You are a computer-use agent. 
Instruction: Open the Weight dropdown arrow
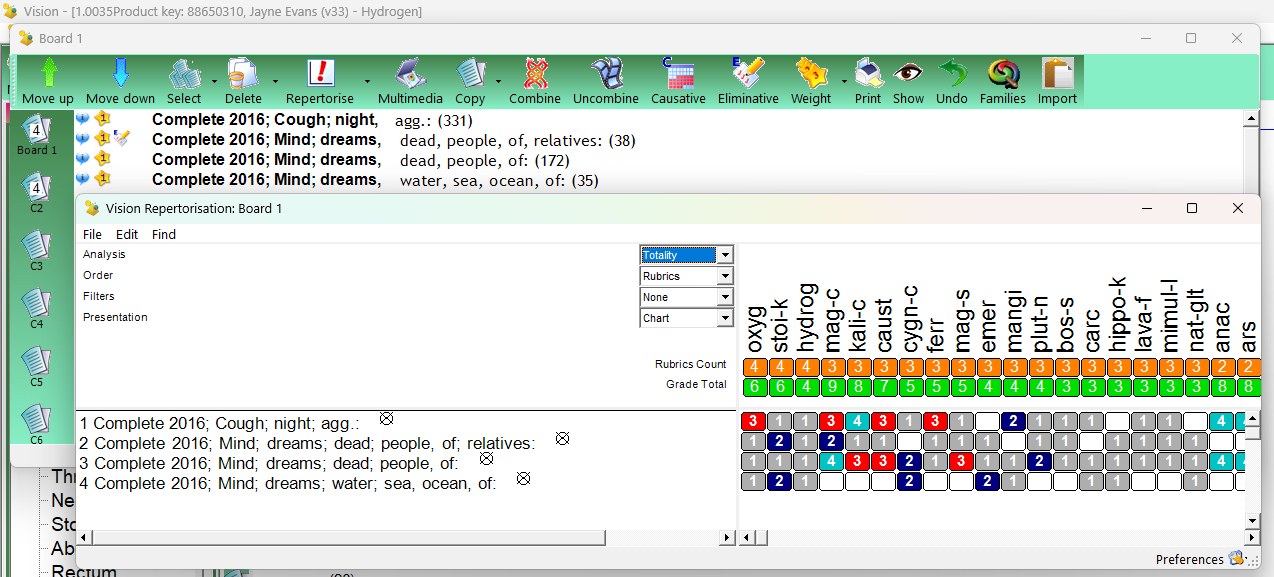pos(844,81)
